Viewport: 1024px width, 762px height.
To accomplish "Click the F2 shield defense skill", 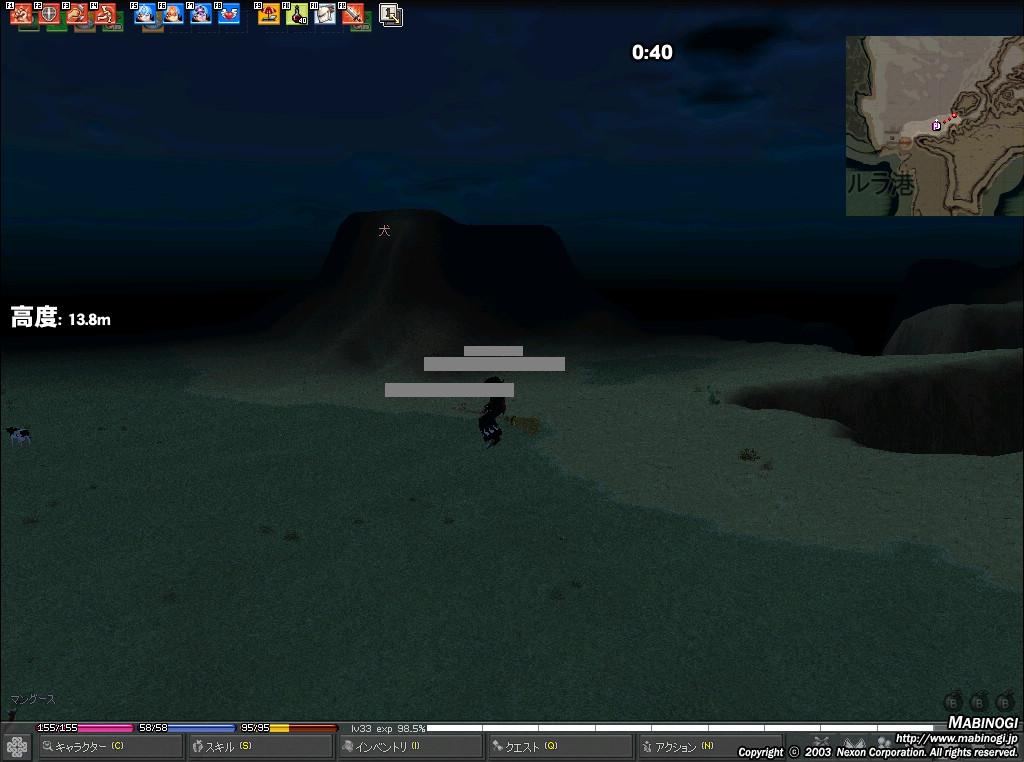I will [49, 15].
